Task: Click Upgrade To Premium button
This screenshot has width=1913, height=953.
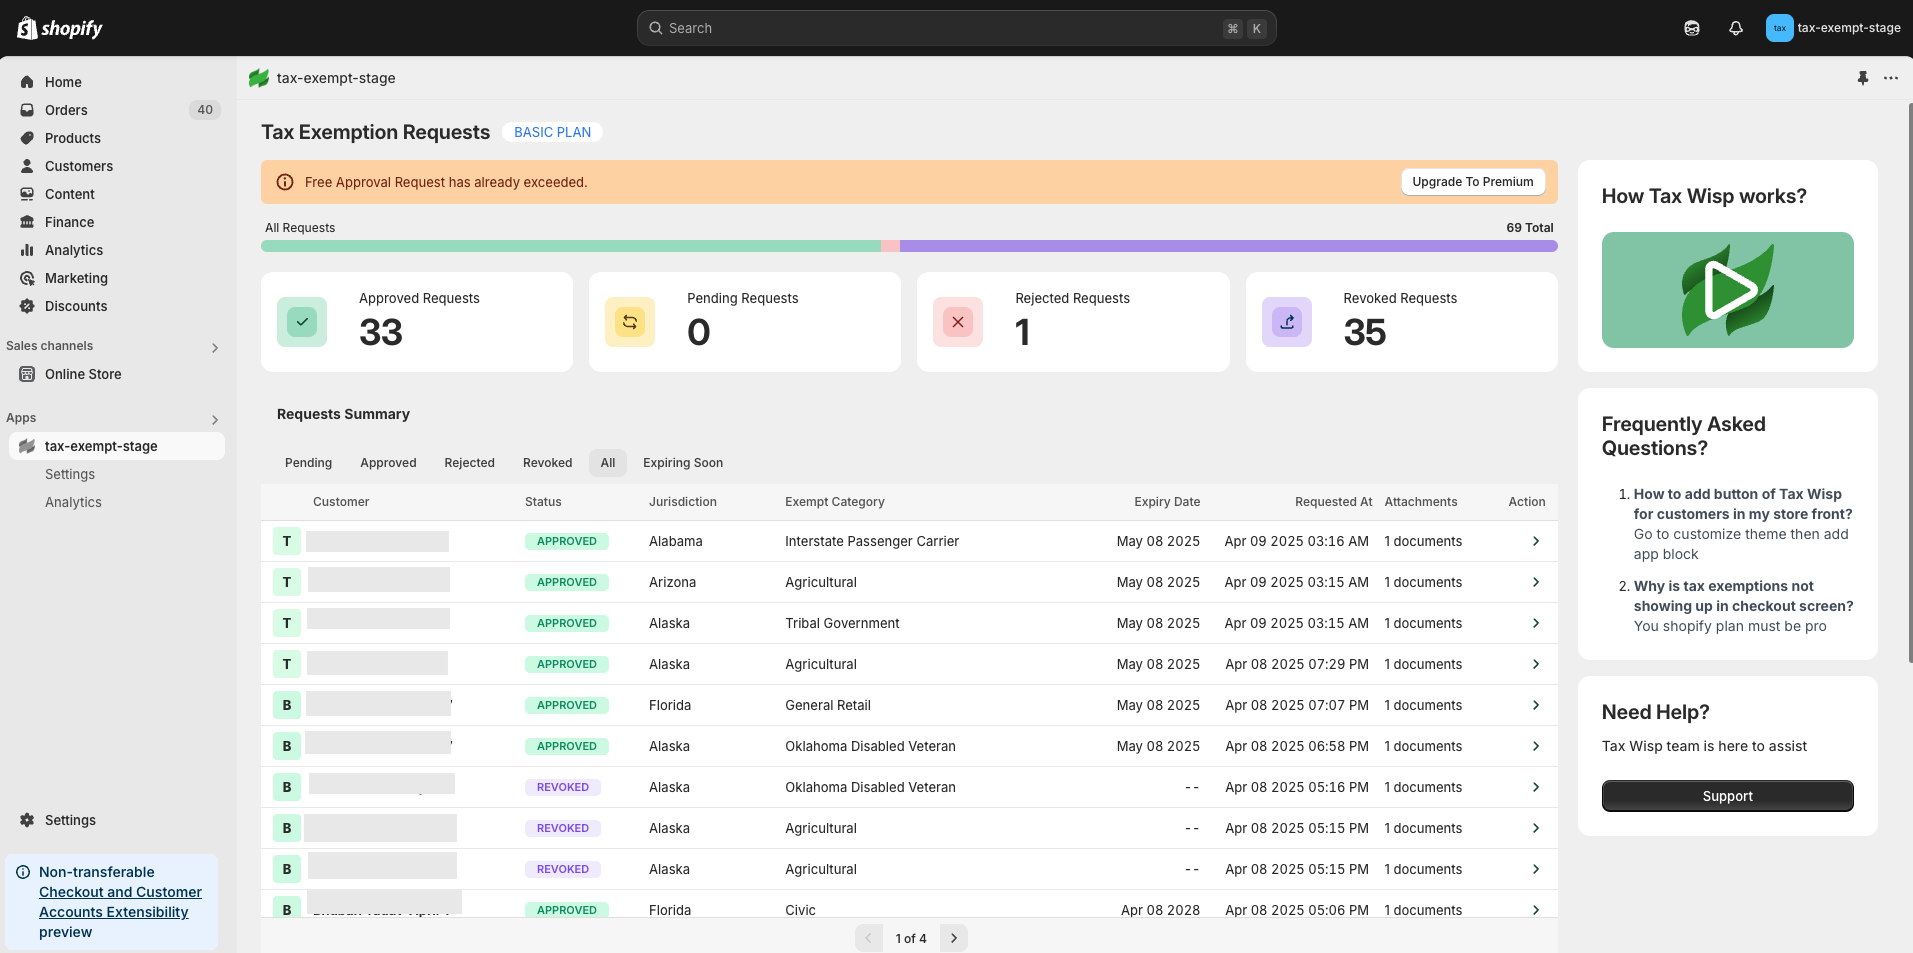Action: coord(1473,182)
